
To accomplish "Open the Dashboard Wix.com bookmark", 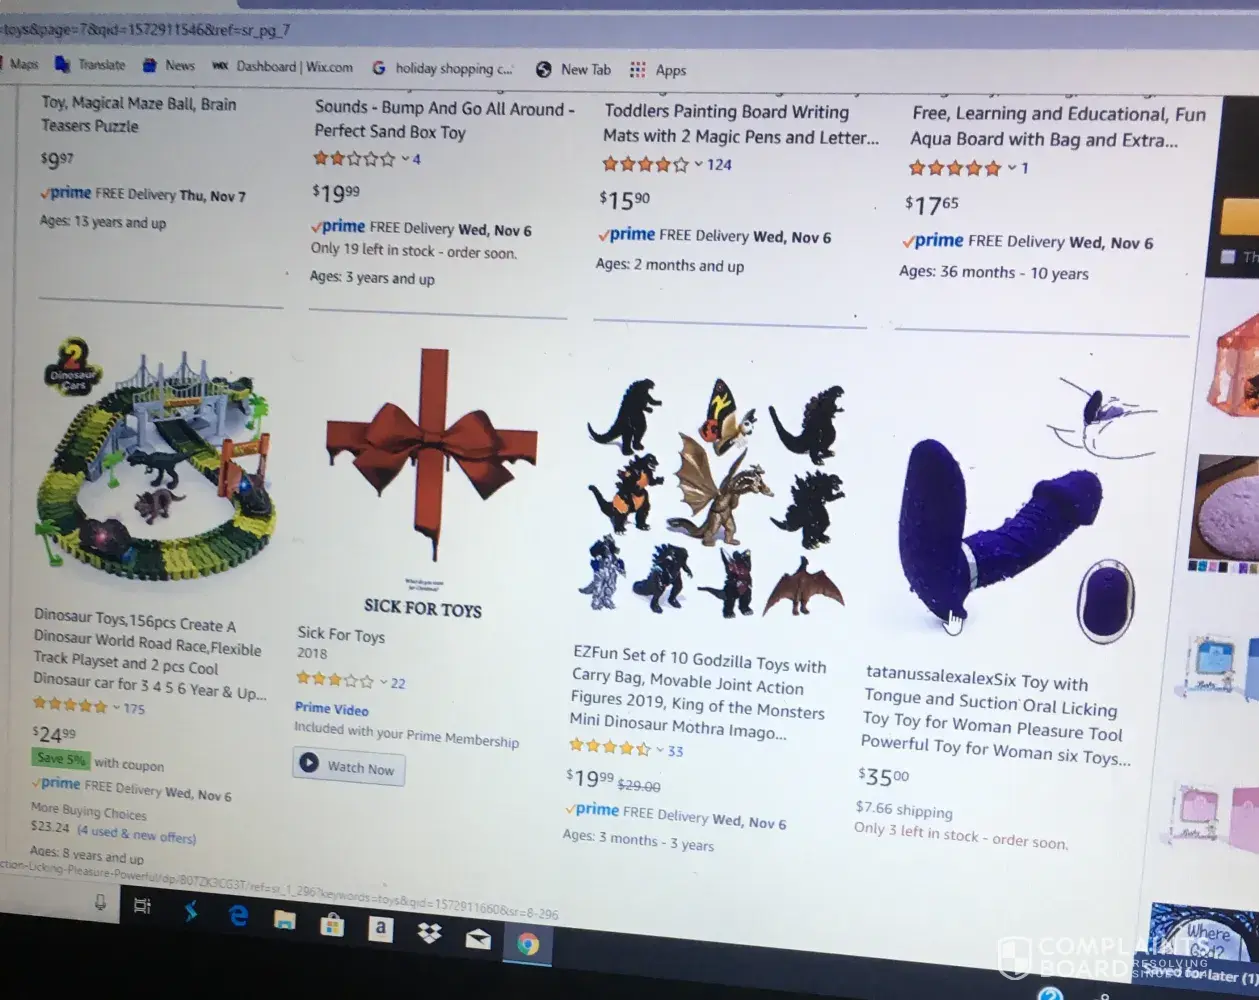I will point(283,66).
